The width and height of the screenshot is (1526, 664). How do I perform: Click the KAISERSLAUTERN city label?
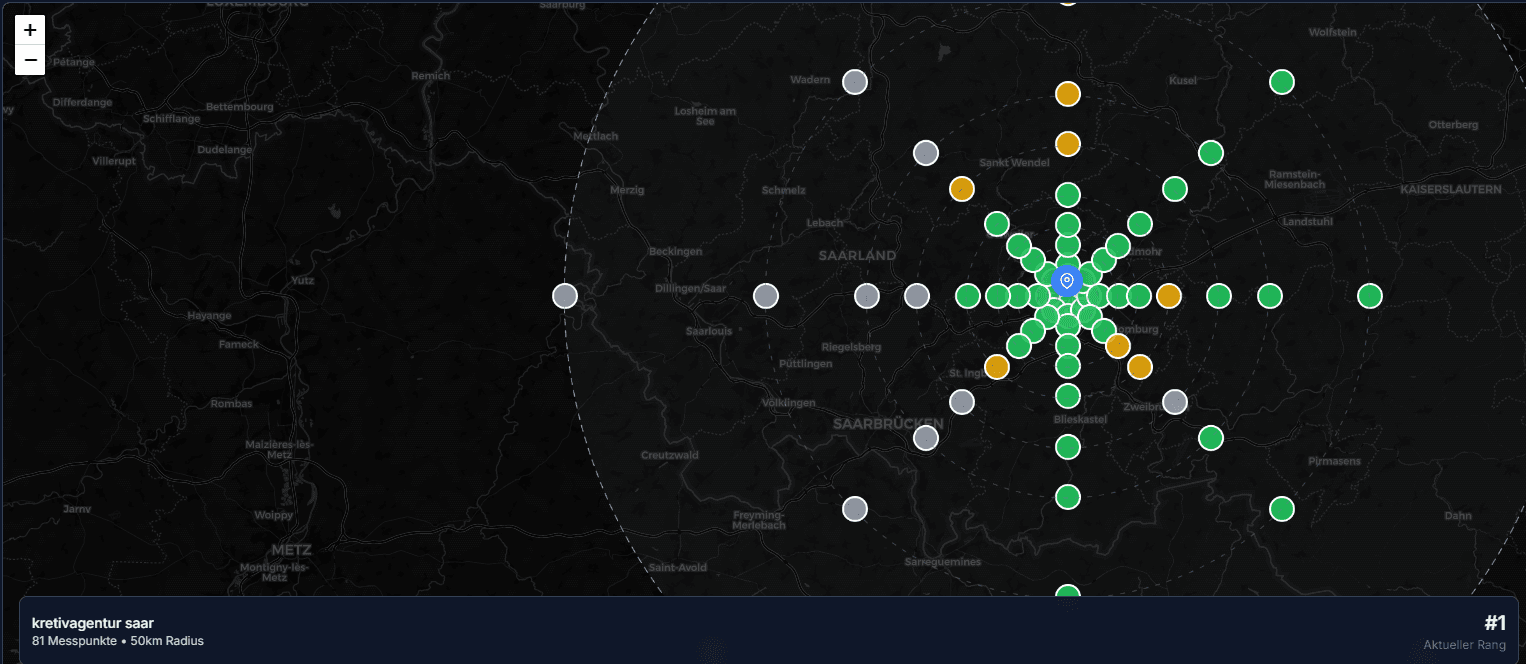pos(1451,189)
